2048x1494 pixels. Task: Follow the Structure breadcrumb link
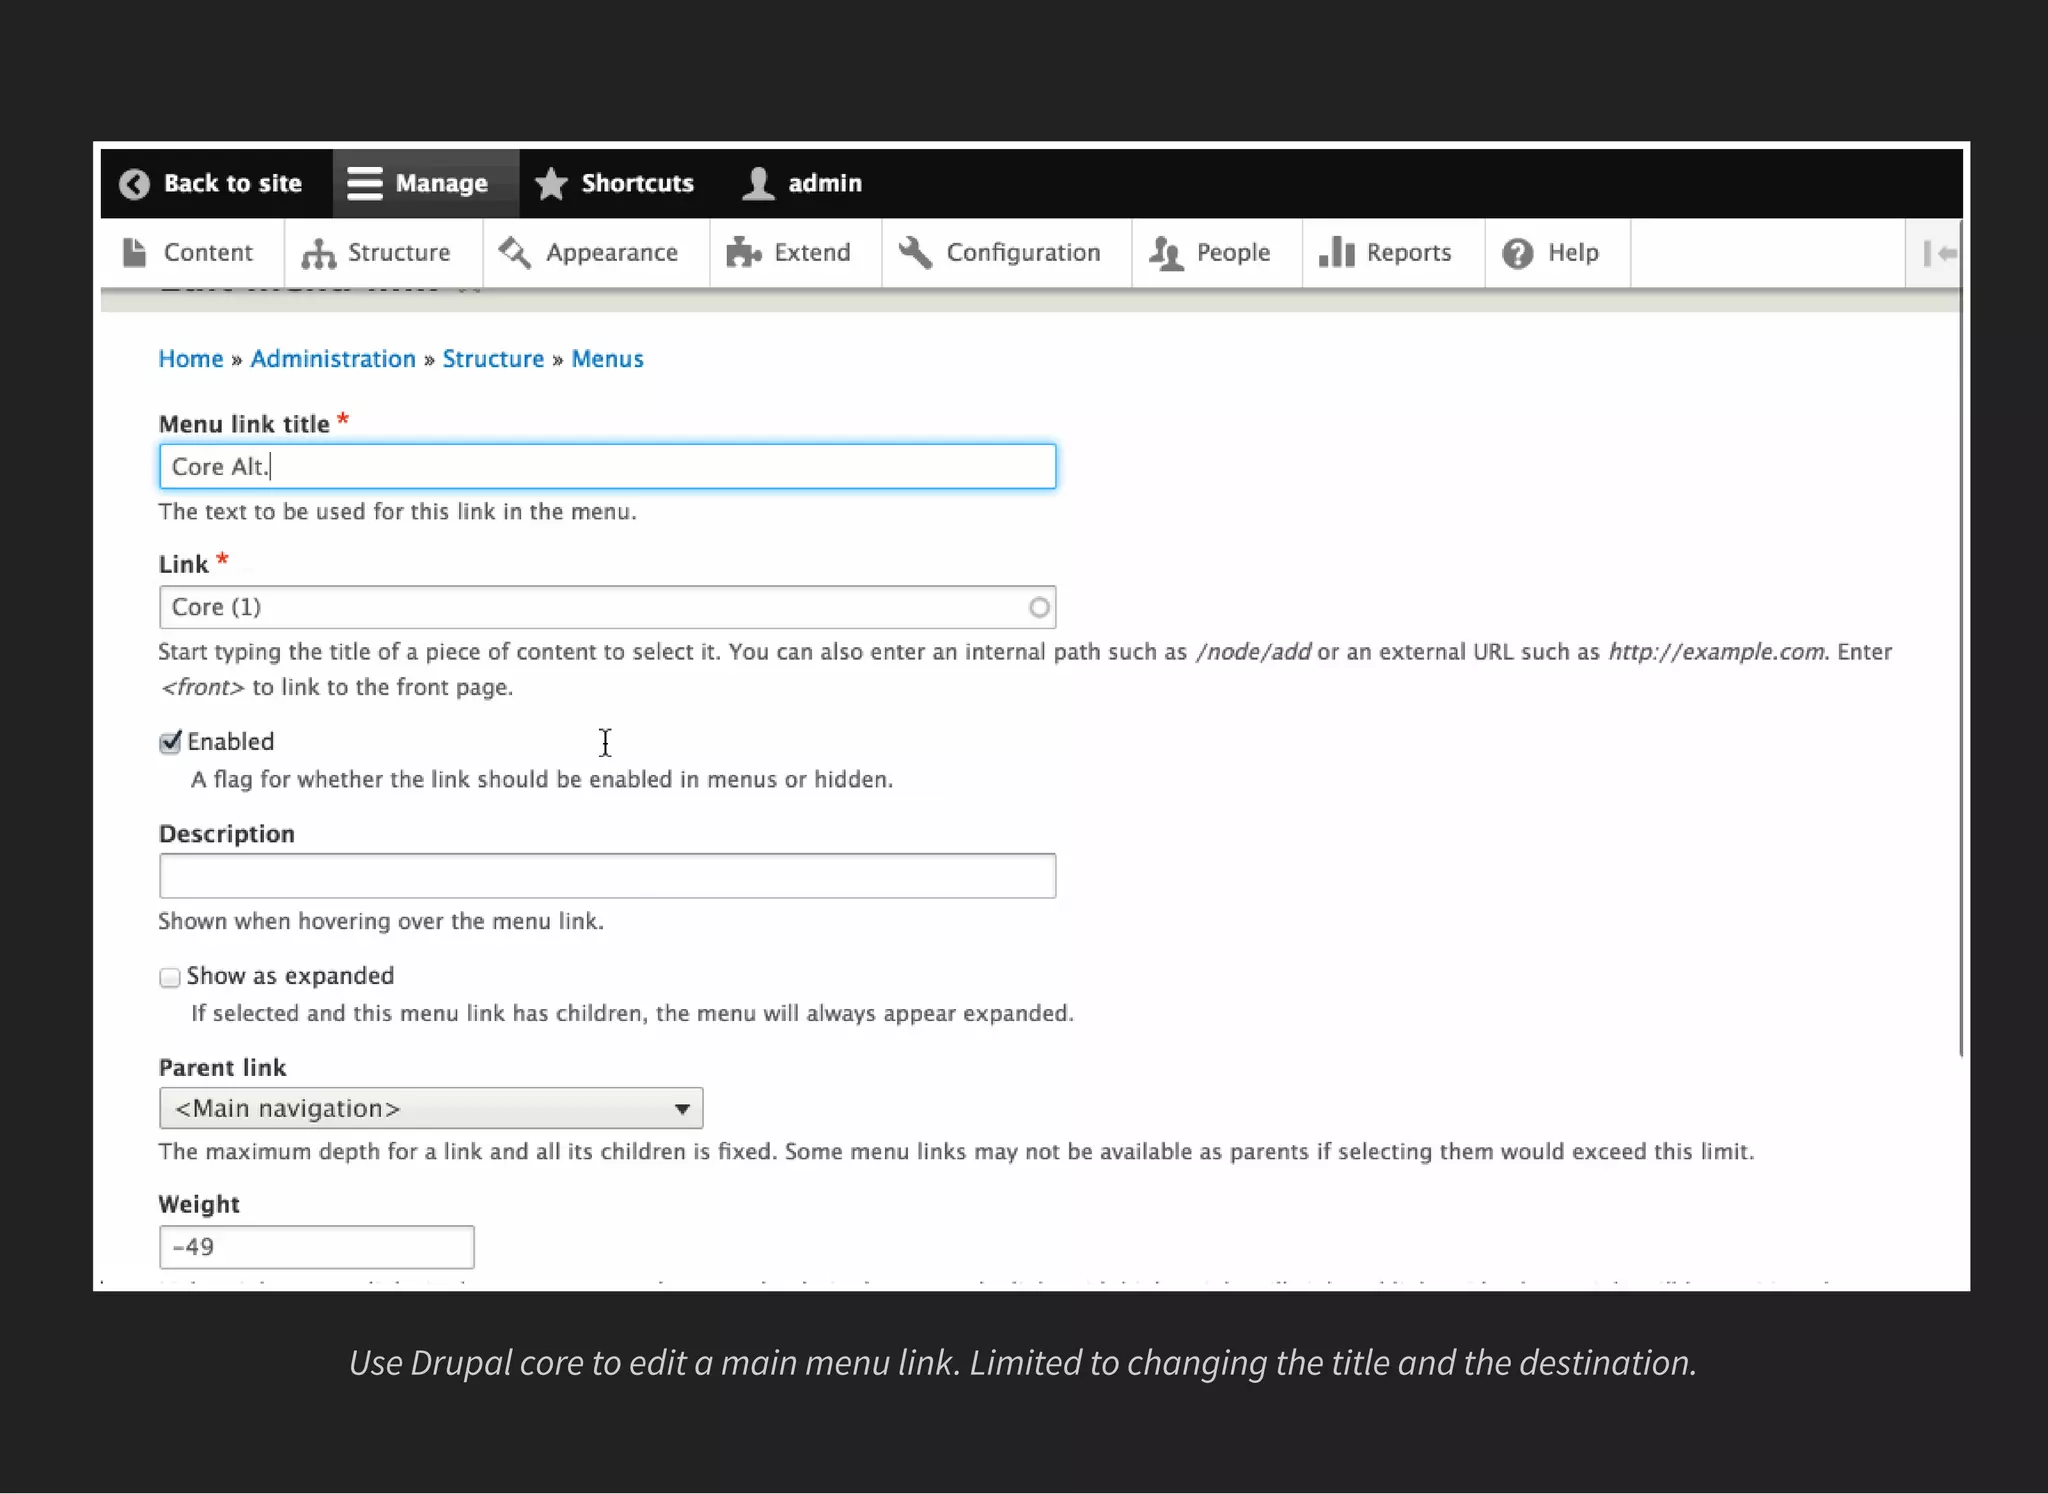click(x=493, y=359)
